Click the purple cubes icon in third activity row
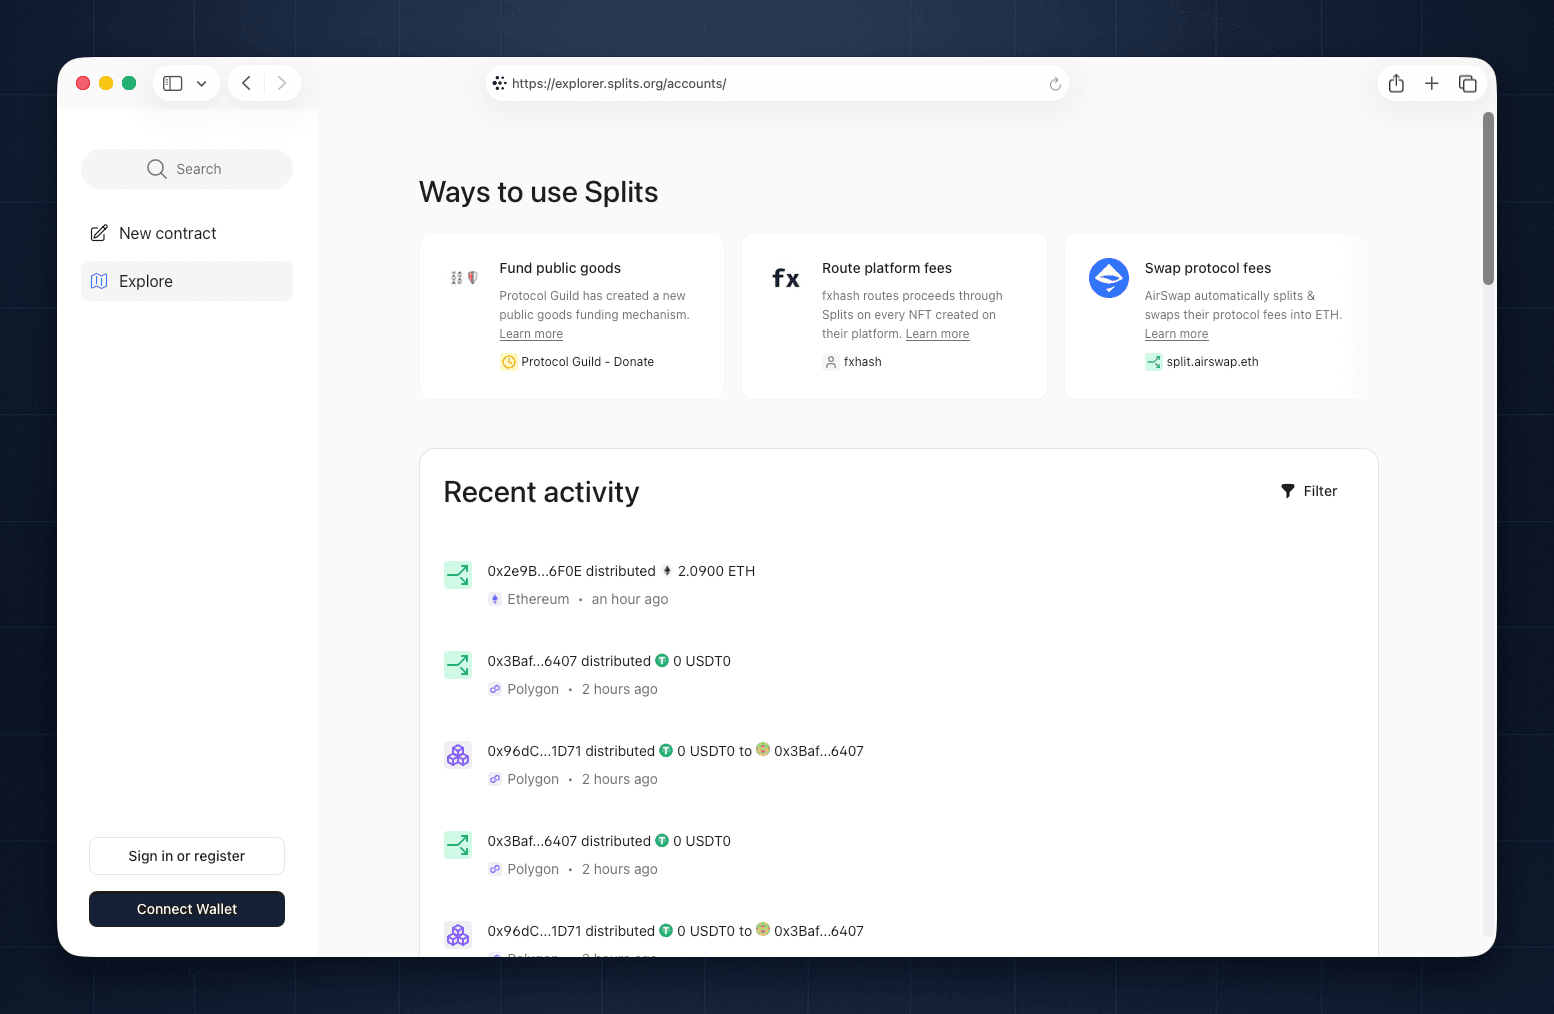The height and width of the screenshot is (1014, 1554). click(458, 755)
